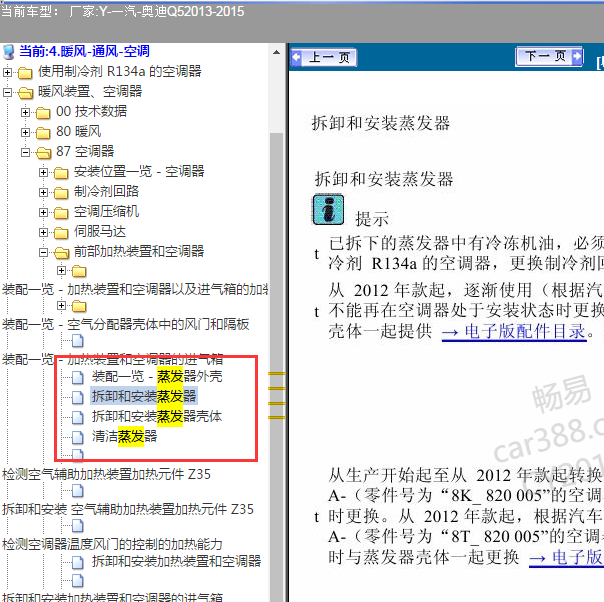Screen dimensions: 604x602
Task: Open the bottom 电子版 link
Action: (x=566, y=558)
